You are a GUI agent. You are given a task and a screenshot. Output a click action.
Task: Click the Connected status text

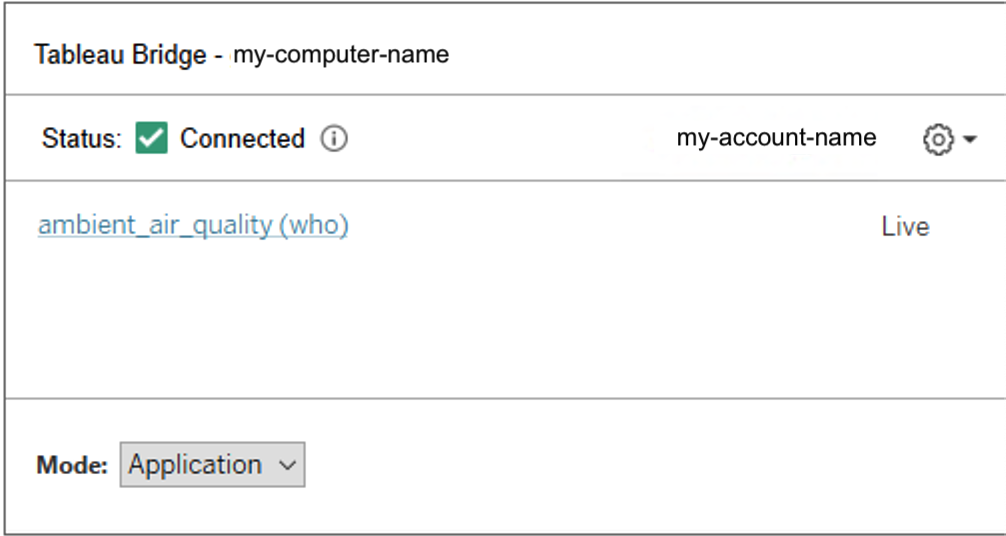[x=243, y=139]
